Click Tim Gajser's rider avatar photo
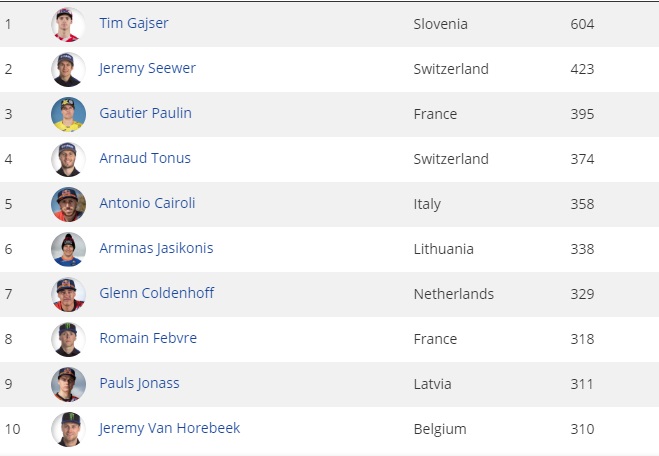Screen dimensions: 659x456 click(68, 24)
